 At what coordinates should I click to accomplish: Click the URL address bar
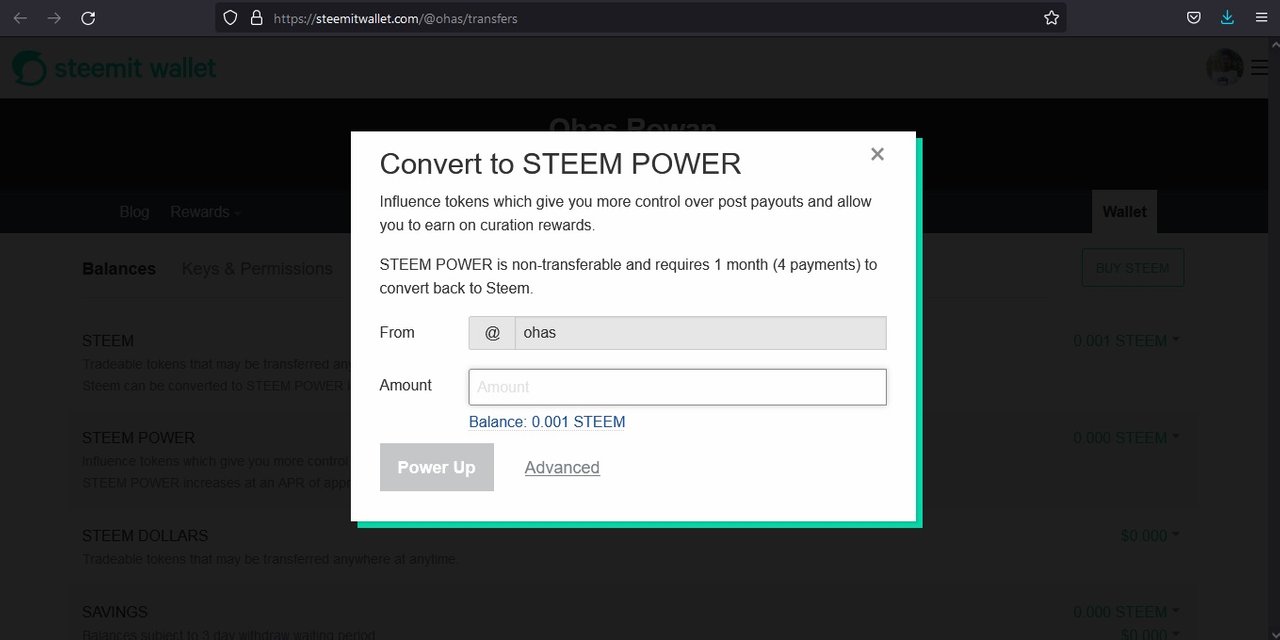tap(640, 18)
